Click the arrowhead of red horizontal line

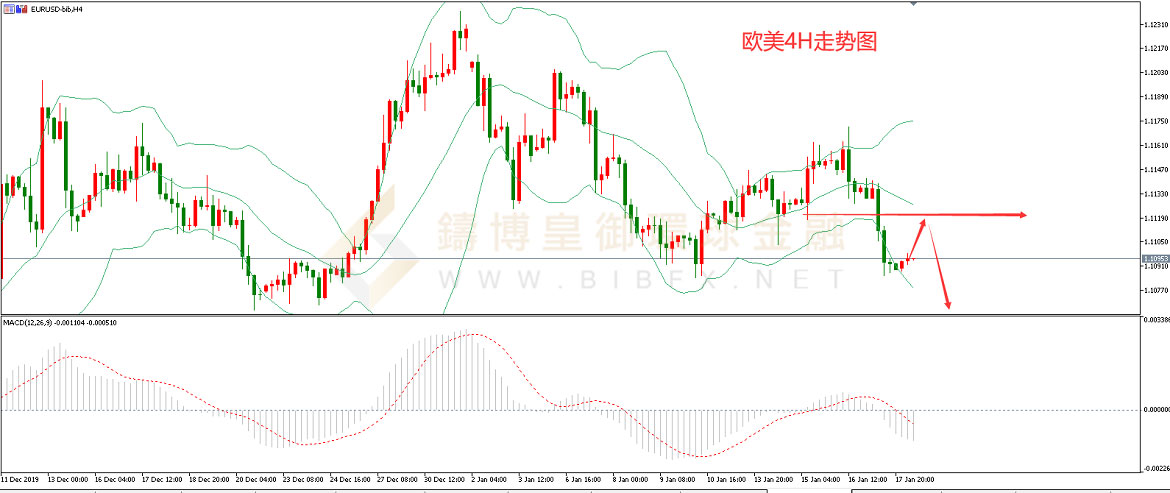[1023, 215]
